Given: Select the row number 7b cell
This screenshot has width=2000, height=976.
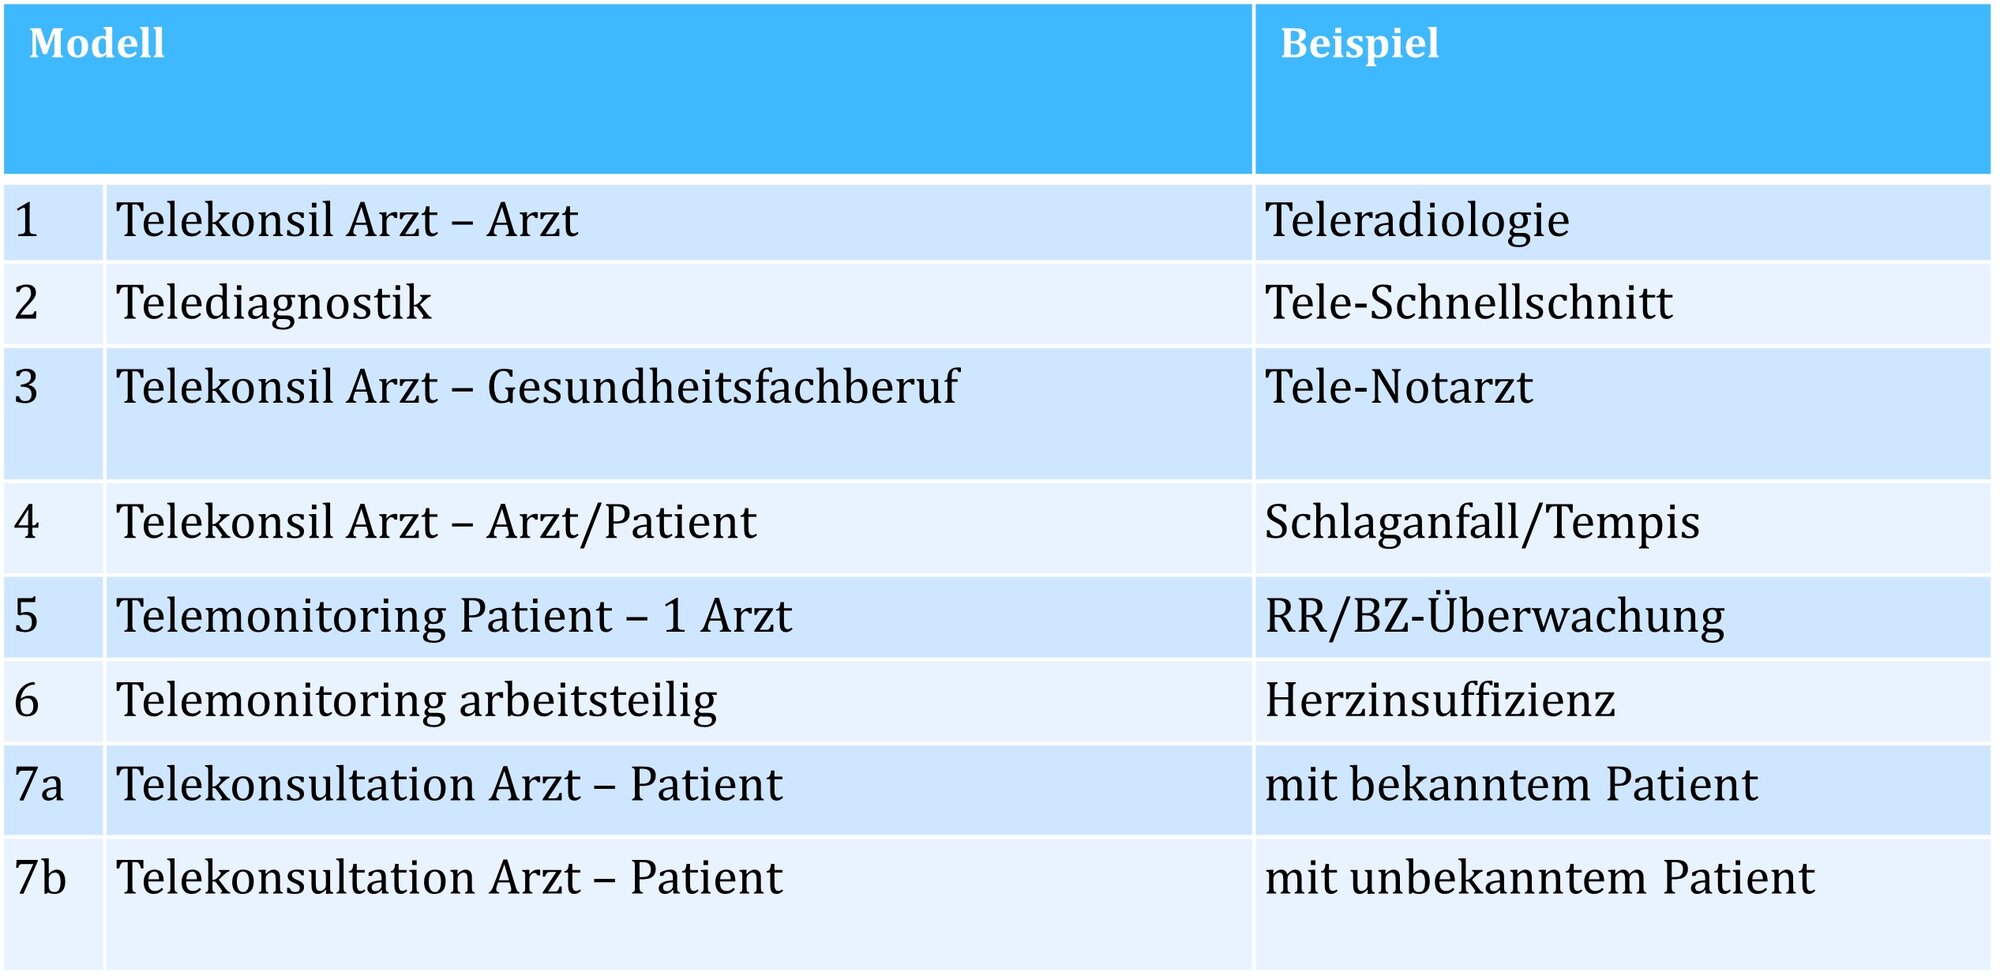Looking at the screenshot, I should (41, 879).
